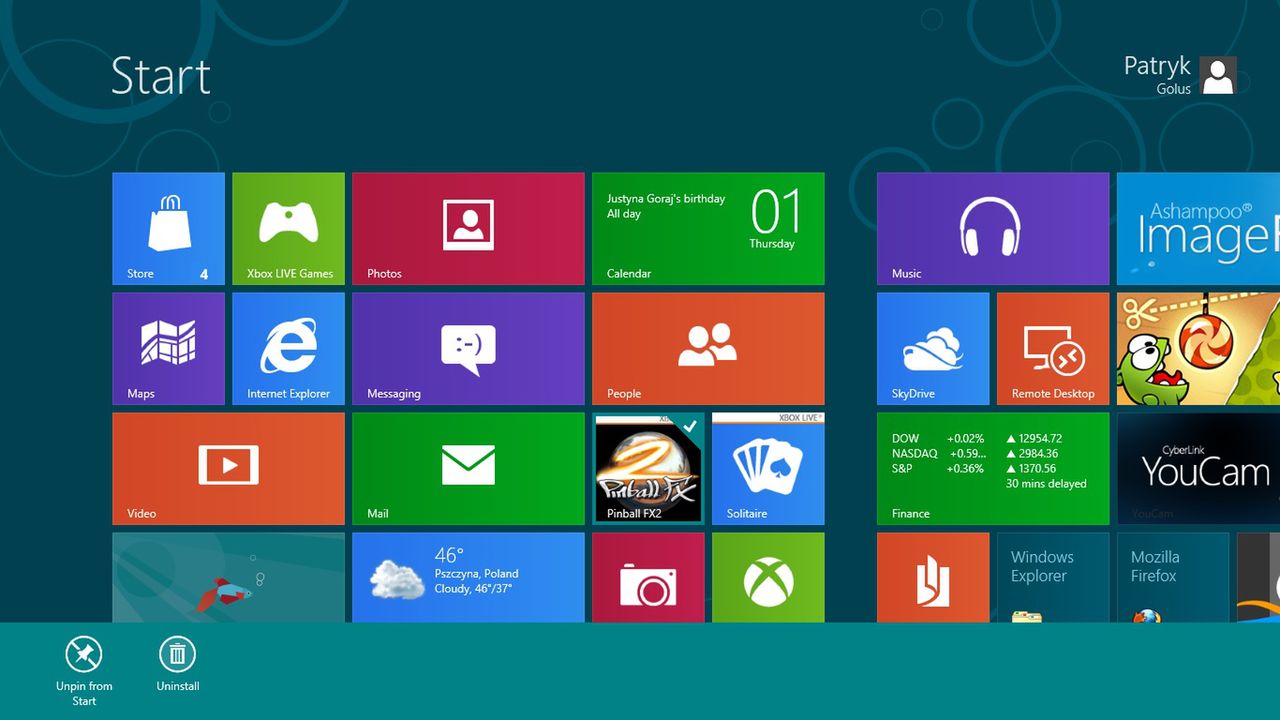Click the Start heading text
Screen dimensions: 1280x720
[161, 76]
